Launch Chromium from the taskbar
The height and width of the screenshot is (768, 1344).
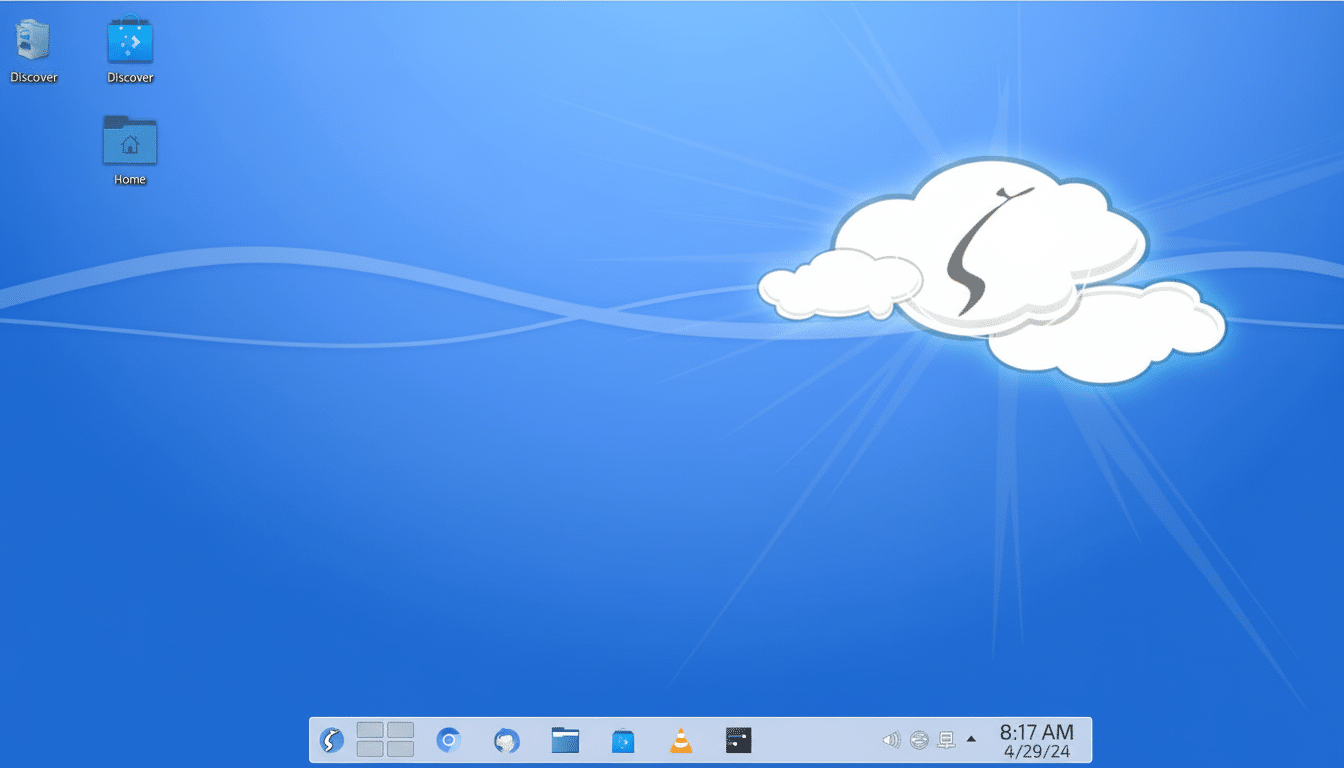448,739
